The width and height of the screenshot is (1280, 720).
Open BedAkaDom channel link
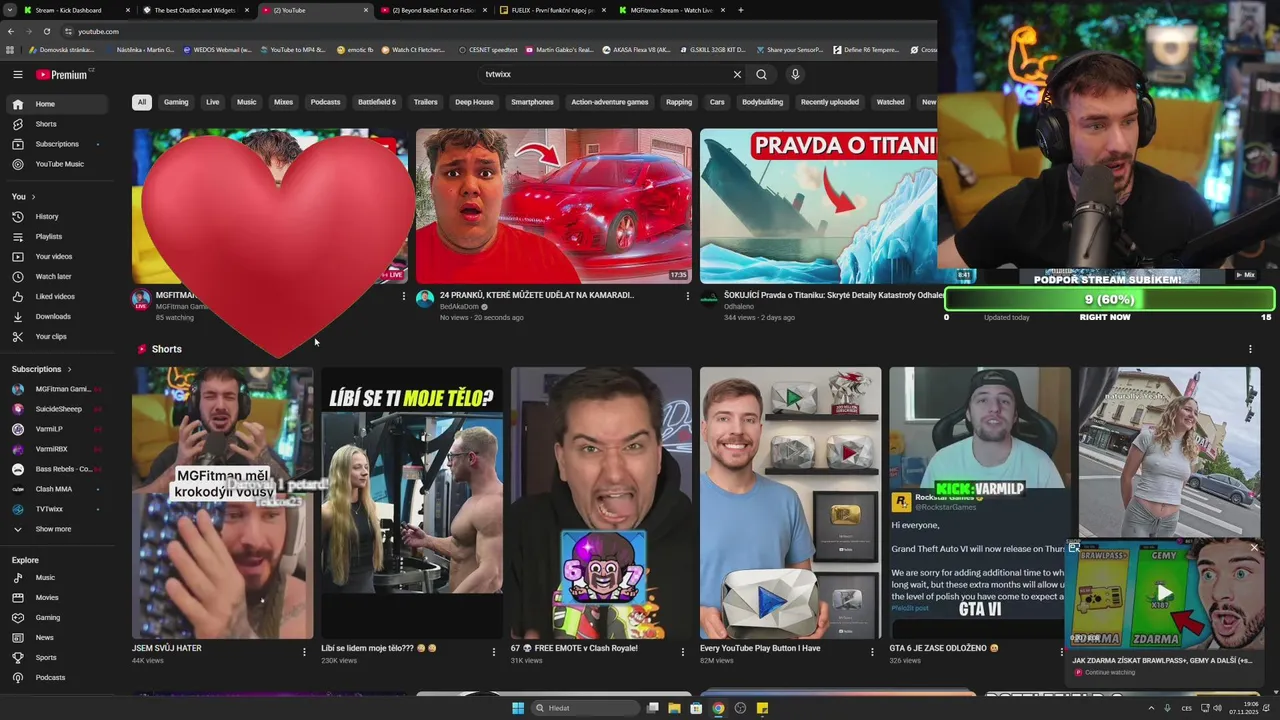click(459, 307)
